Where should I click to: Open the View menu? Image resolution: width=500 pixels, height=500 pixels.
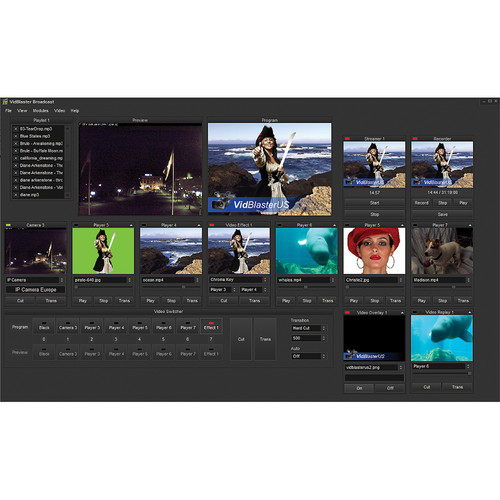point(22,111)
